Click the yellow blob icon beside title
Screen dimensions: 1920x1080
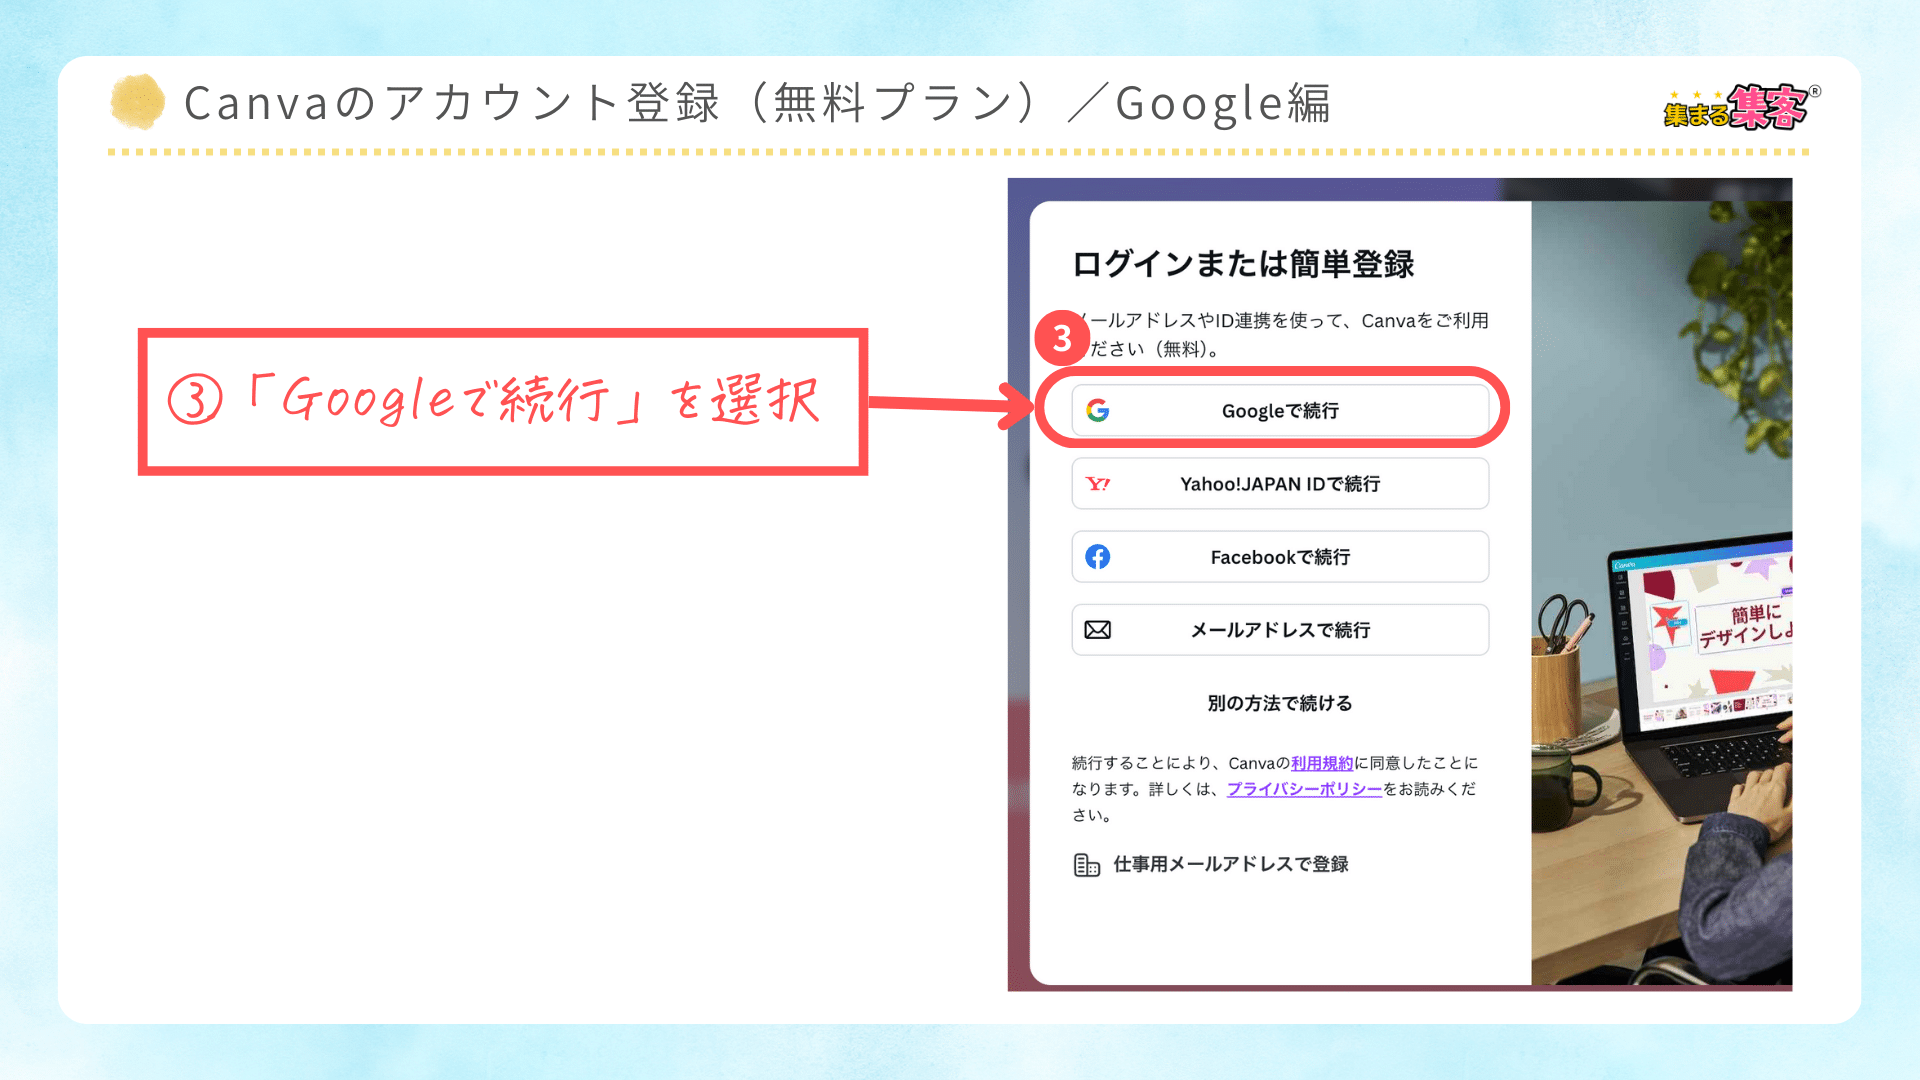point(137,102)
